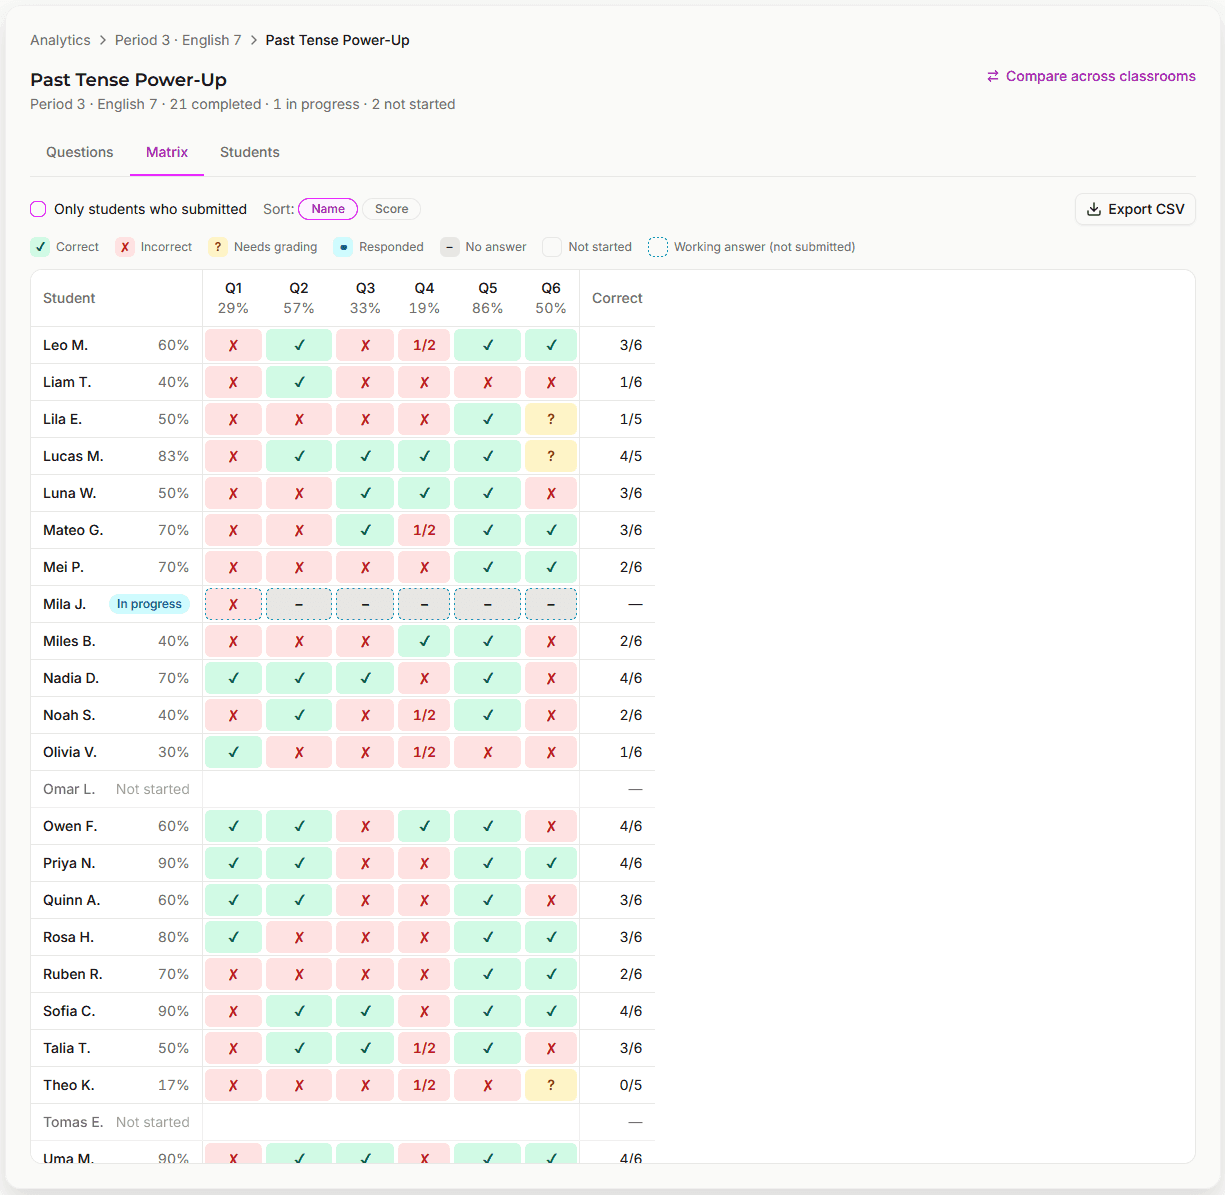The height and width of the screenshot is (1195, 1225).
Task: Click Liam T.'s incorrect Q5 cell
Action: click(x=488, y=382)
